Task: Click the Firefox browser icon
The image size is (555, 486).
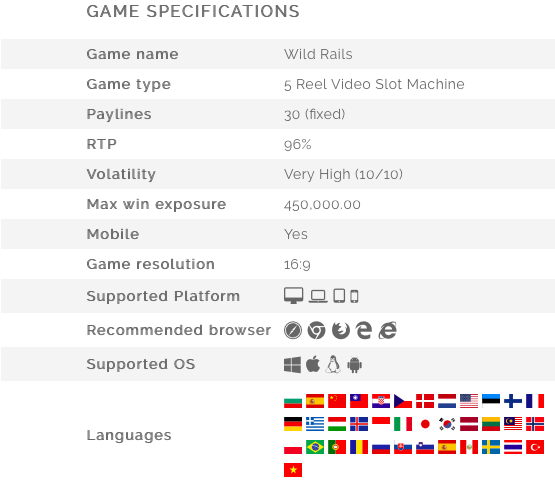Action: 341,330
